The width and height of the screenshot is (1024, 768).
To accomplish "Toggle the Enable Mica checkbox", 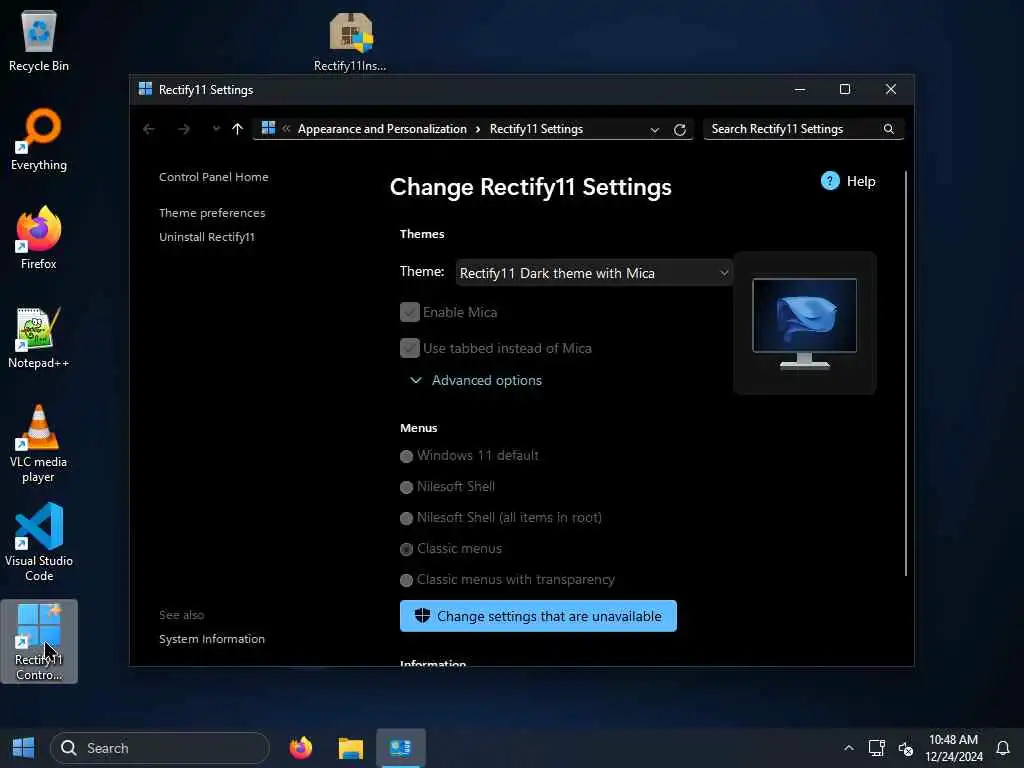I will click(409, 312).
